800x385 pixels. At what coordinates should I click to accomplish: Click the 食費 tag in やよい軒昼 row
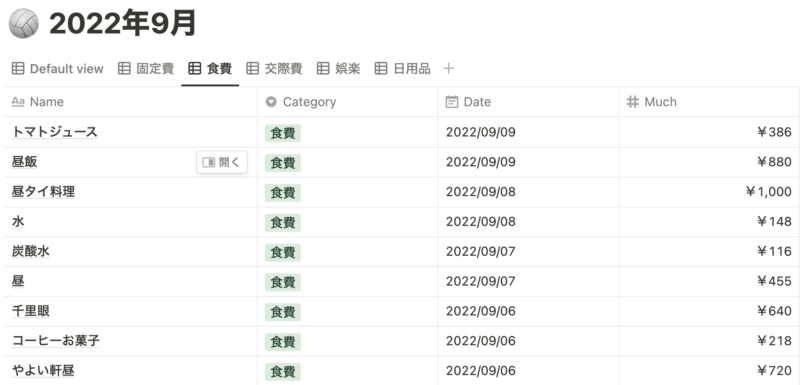point(283,372)
